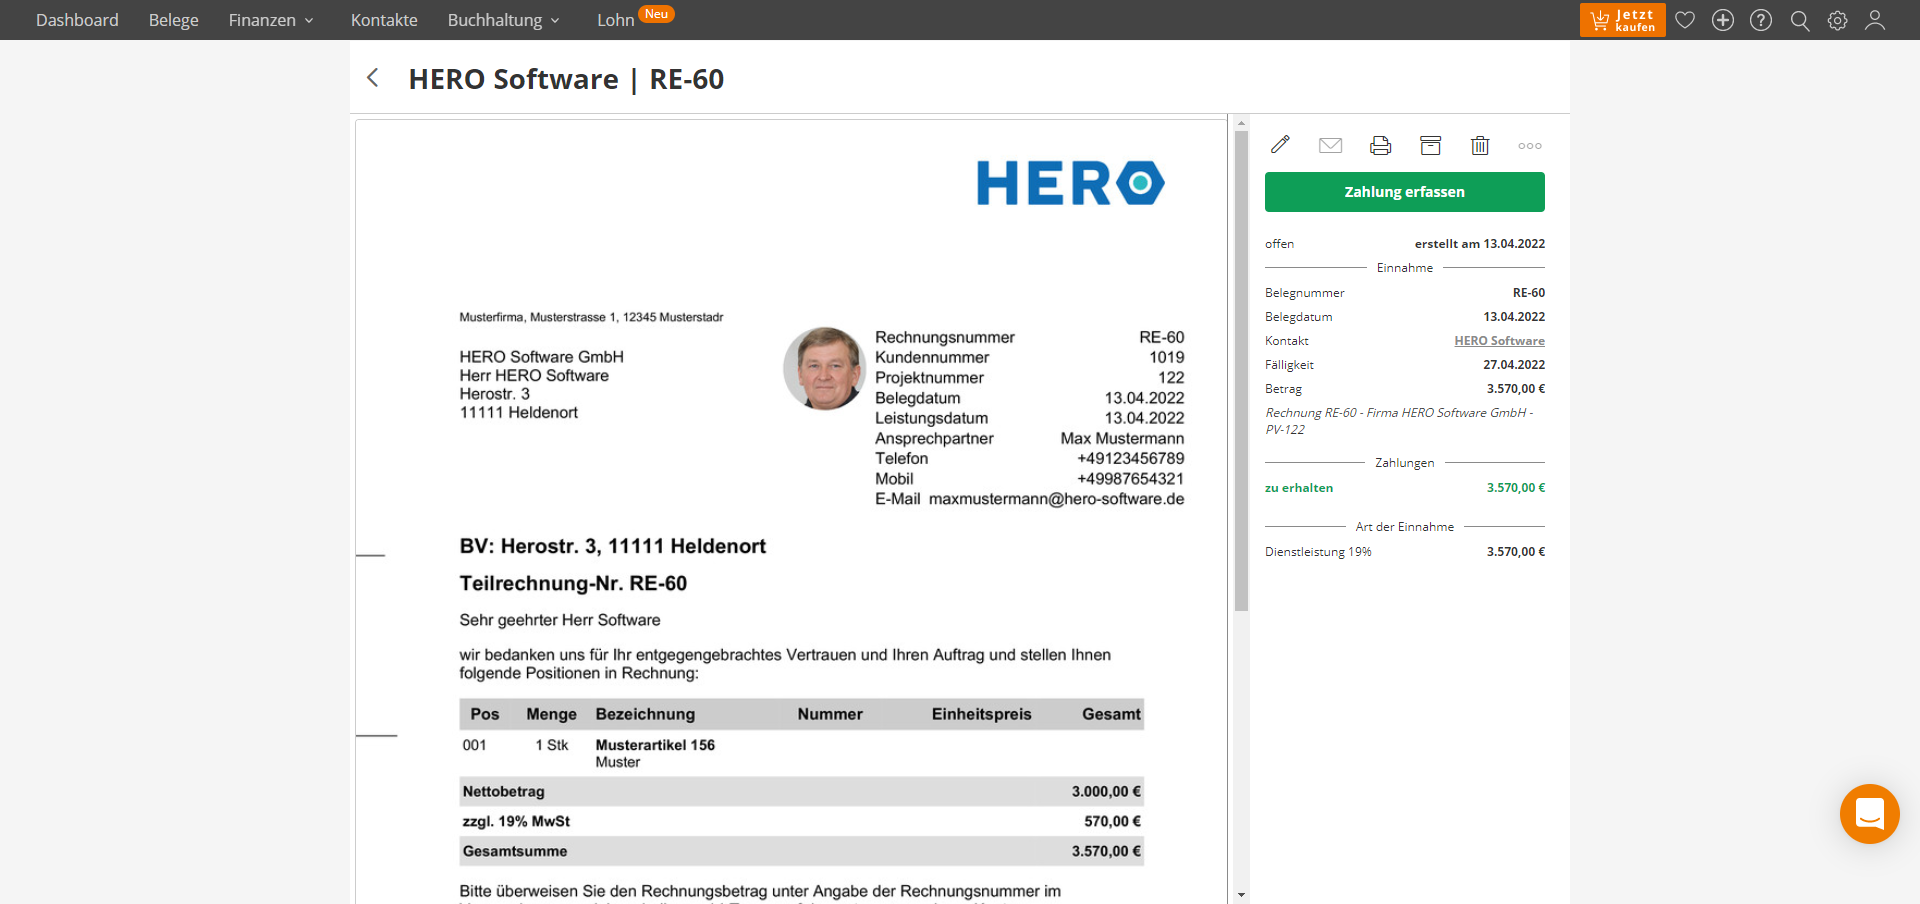1920x904 pixels.
Task: Click the Neu badge next to Lohn
Action: 656,14
